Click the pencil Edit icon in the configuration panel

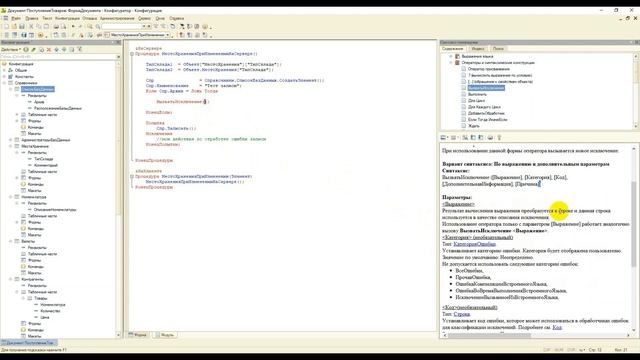point(33,49)
